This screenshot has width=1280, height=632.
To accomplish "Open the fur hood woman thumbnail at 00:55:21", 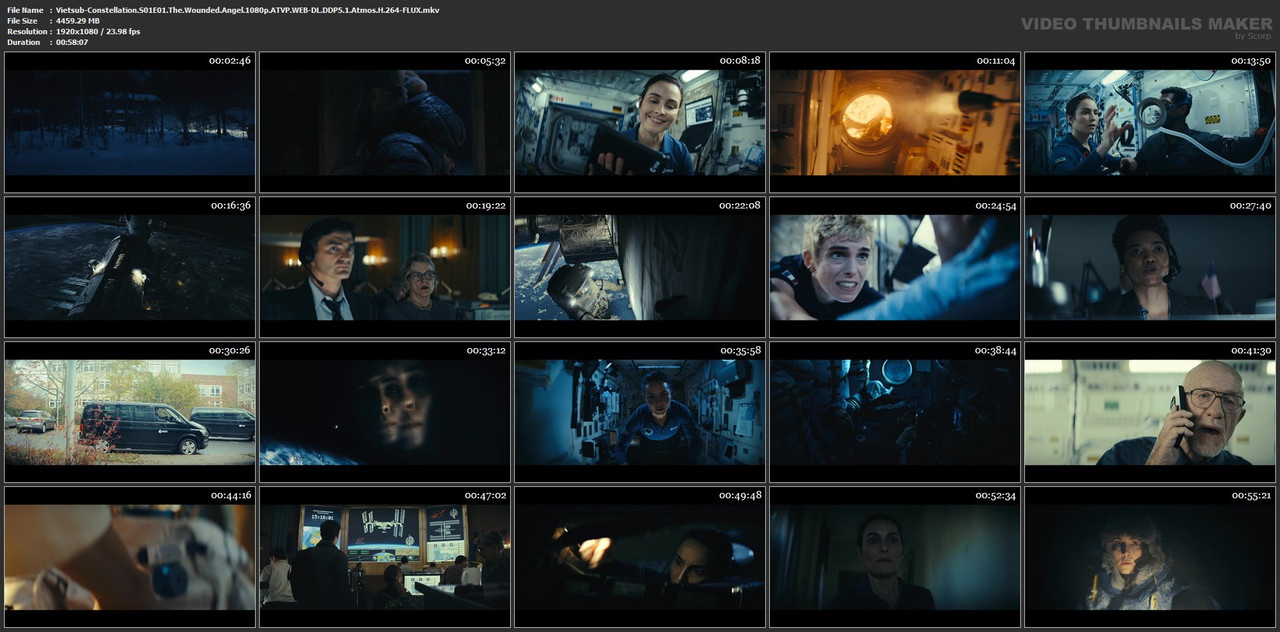I will pos(1150,557).
